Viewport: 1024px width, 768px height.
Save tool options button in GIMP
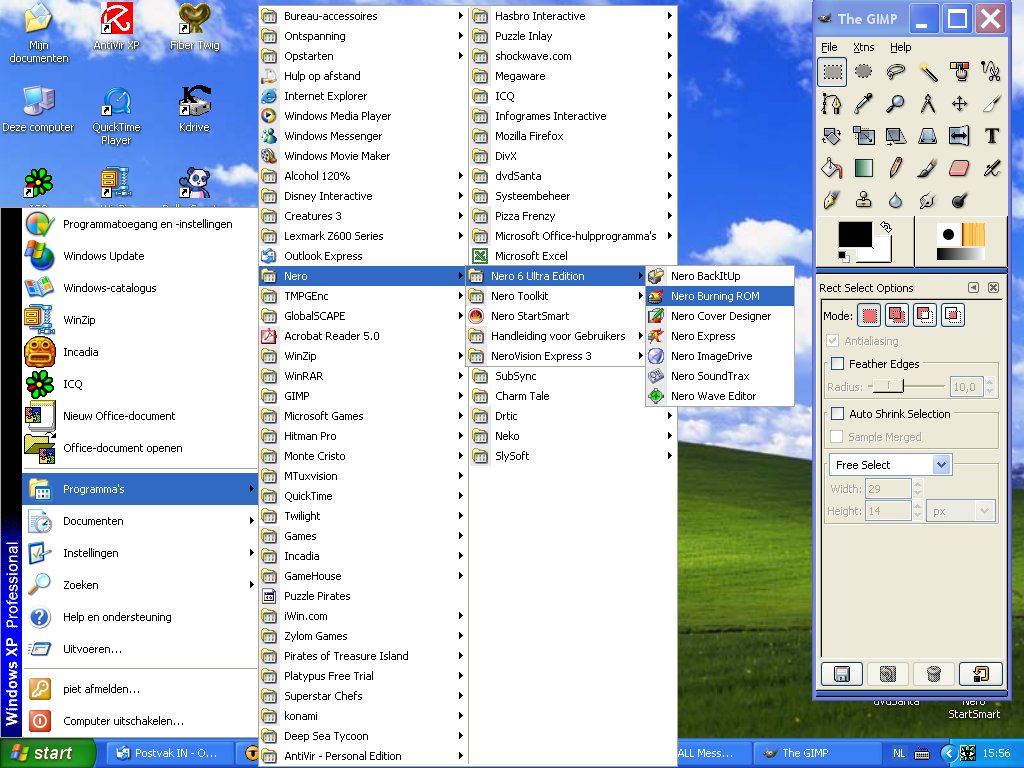click(842, 673)
